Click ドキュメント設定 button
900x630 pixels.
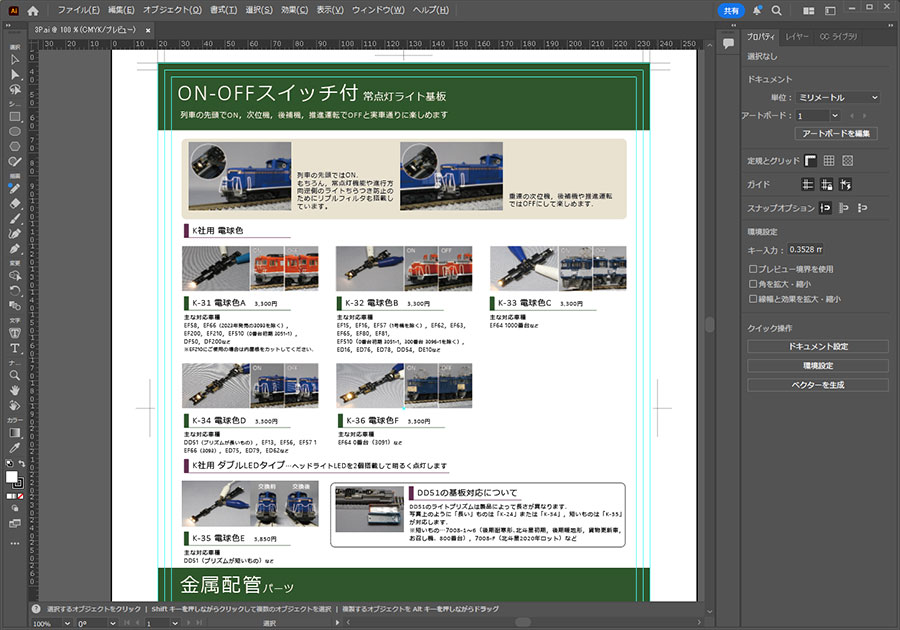click(817, 346)
